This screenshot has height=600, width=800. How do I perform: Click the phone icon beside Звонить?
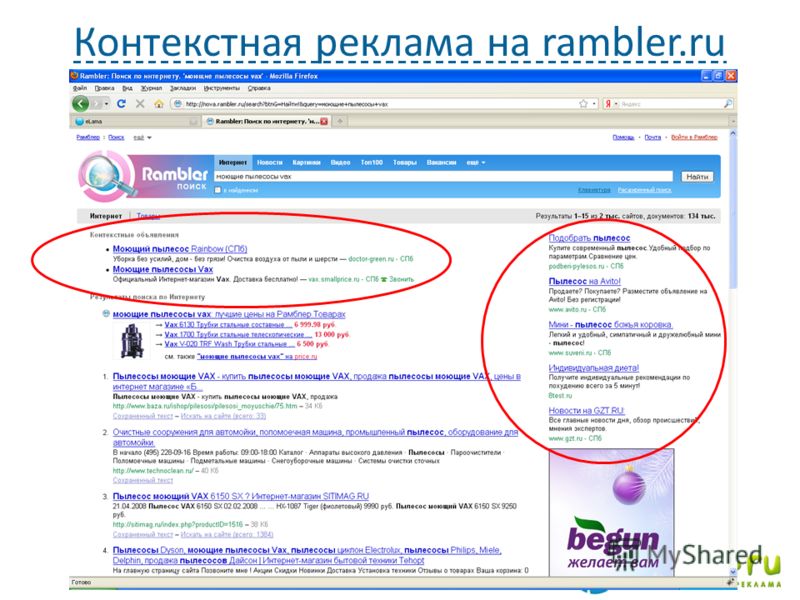click(384, 280)
